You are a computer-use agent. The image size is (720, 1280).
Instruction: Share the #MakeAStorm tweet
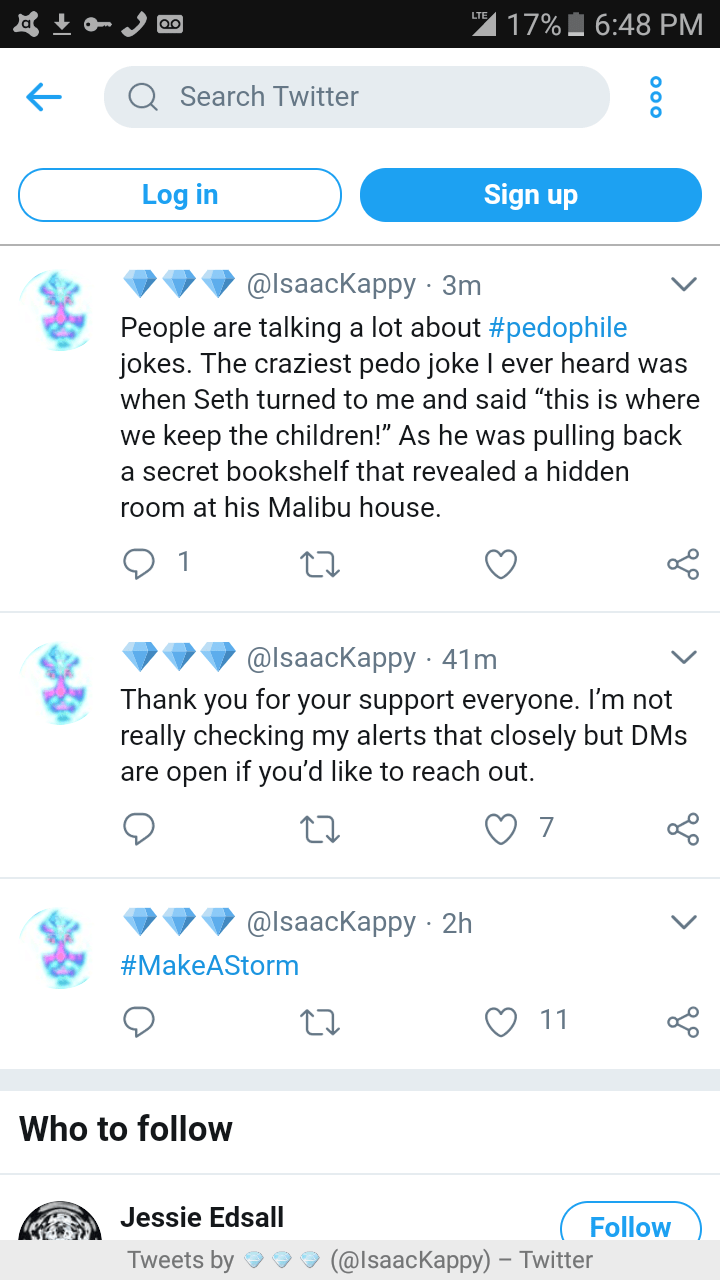[x=683, y=1021]
